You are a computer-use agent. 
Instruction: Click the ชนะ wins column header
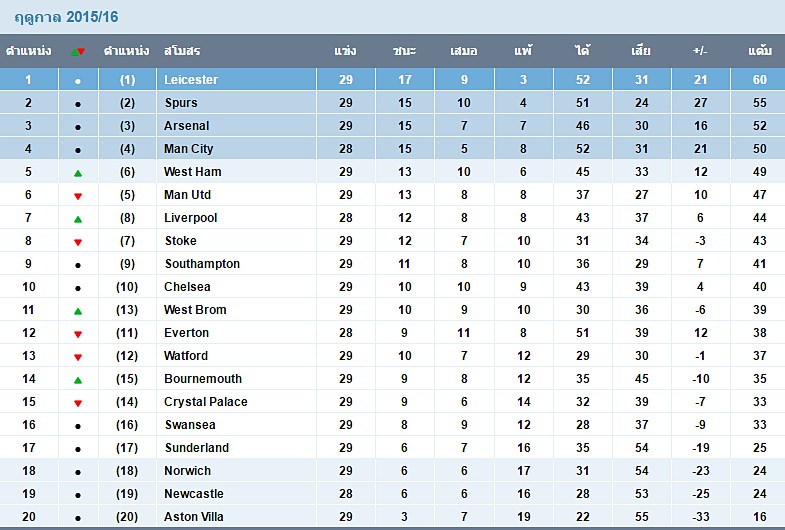pyautogui.click(x=405, y=51)
